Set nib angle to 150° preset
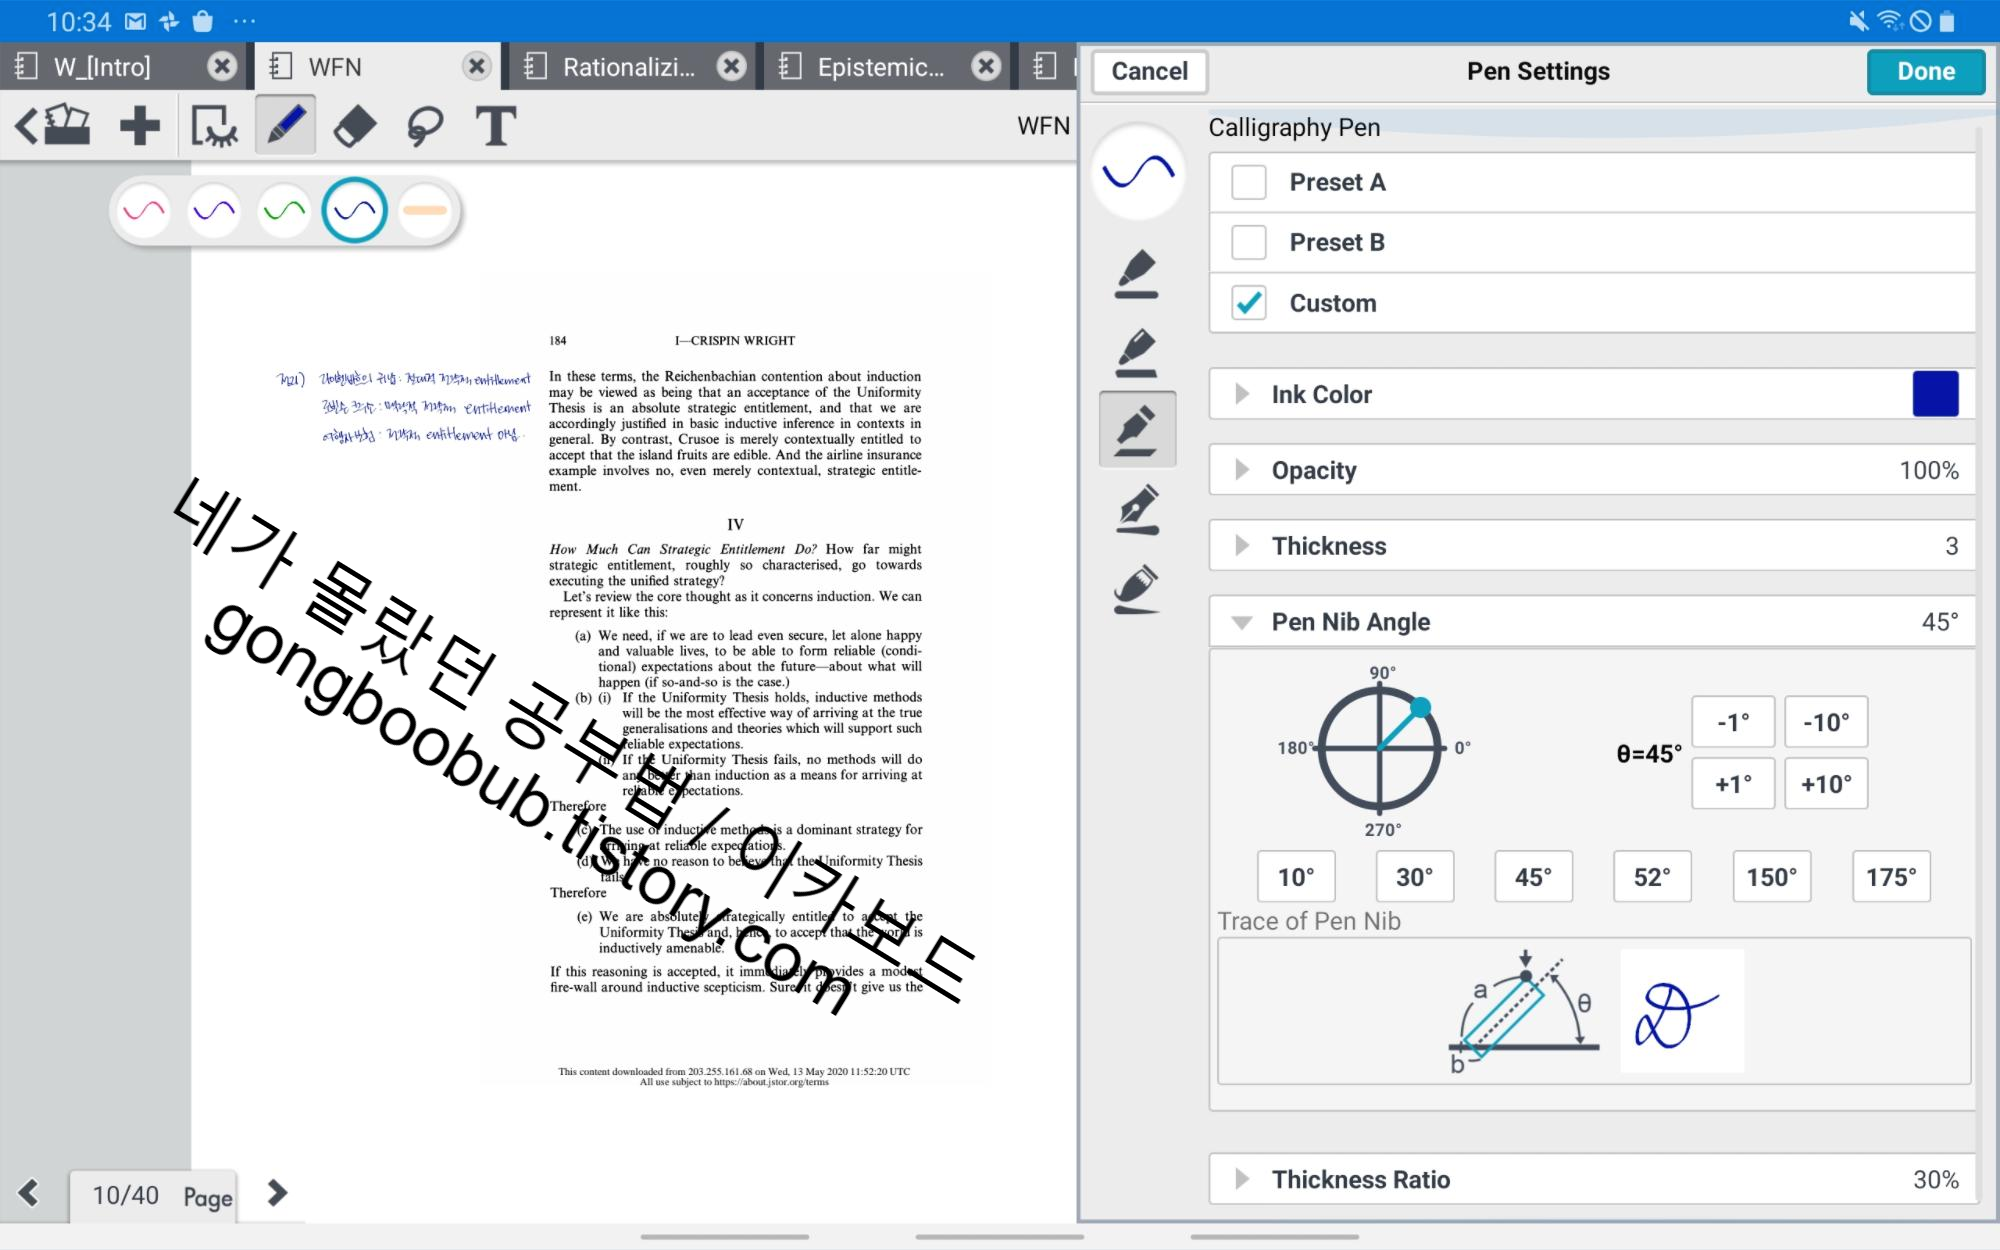The width and height of the screenshot is (2000, 1250). (x=1771, y=877)
